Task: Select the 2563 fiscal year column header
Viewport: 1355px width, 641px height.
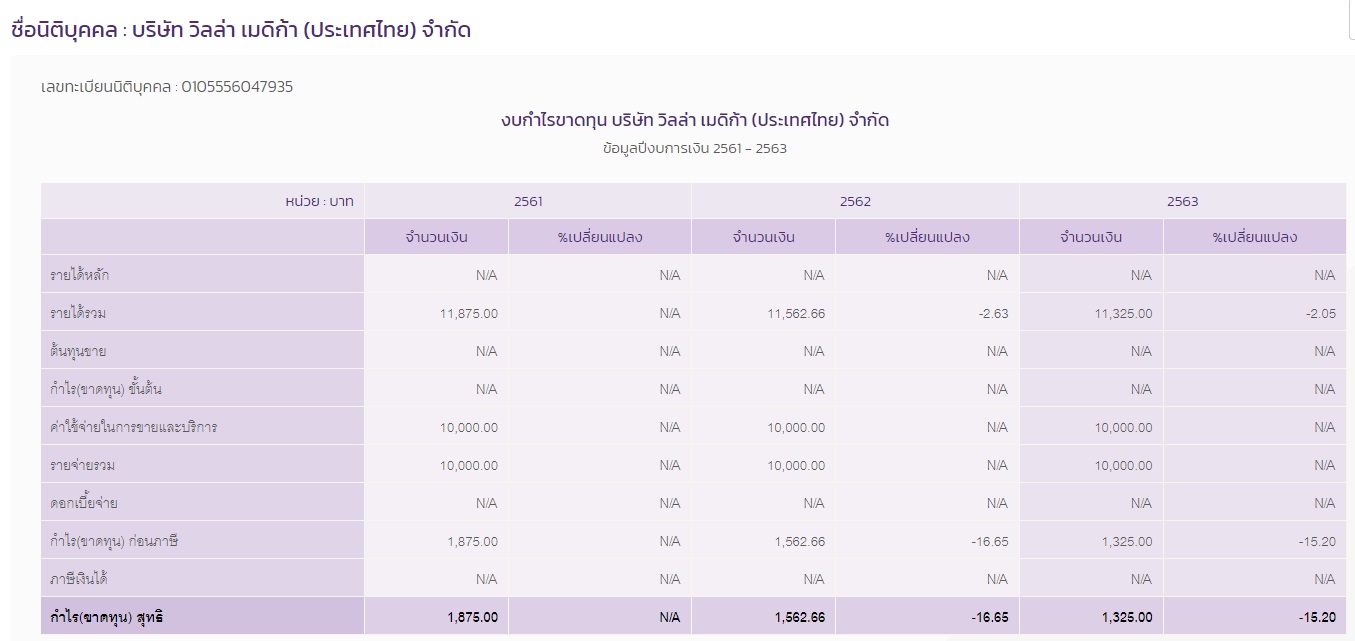Action: (x=1183, y=200)
